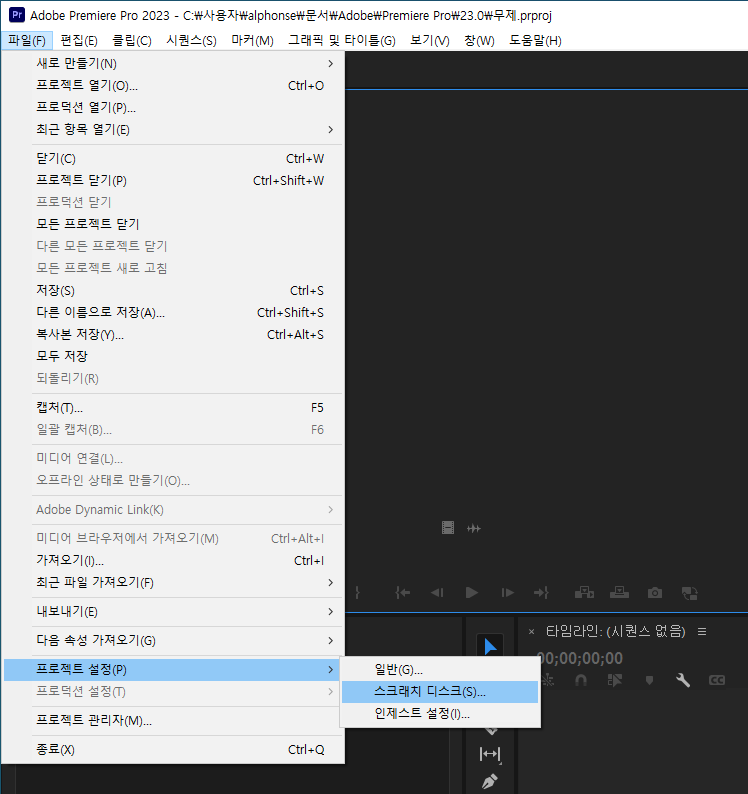Choose 복사본 저장(Y)... menu item

(x=173, y=335)
